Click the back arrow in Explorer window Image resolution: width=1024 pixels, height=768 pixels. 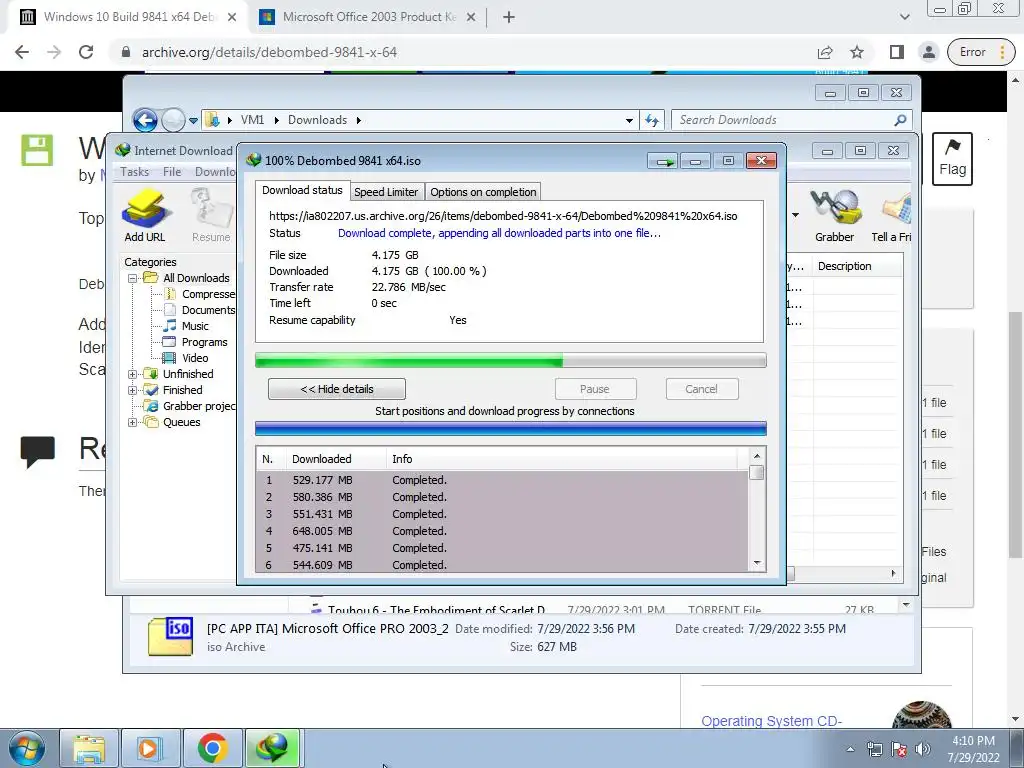[144, 120]
